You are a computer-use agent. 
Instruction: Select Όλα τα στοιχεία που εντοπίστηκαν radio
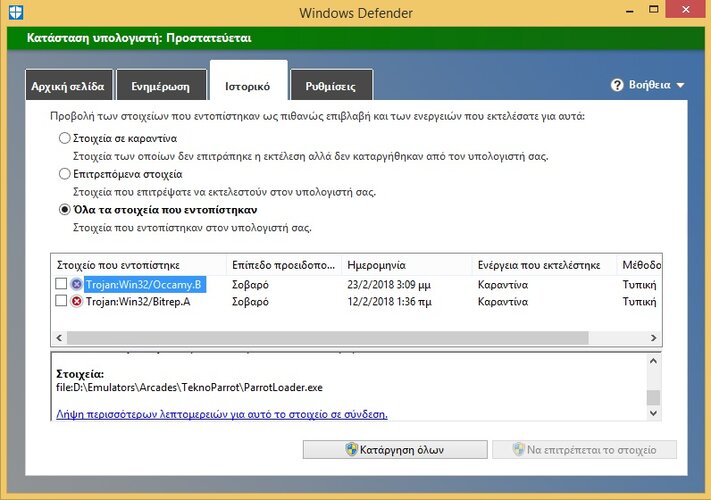pos(65,209)
